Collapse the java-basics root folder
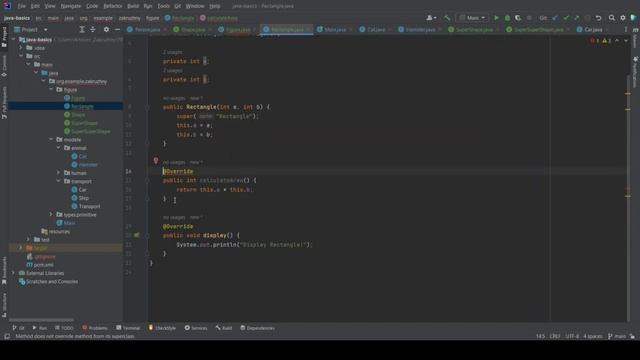This screenshot has width=640, height=360. coord(14,40)
